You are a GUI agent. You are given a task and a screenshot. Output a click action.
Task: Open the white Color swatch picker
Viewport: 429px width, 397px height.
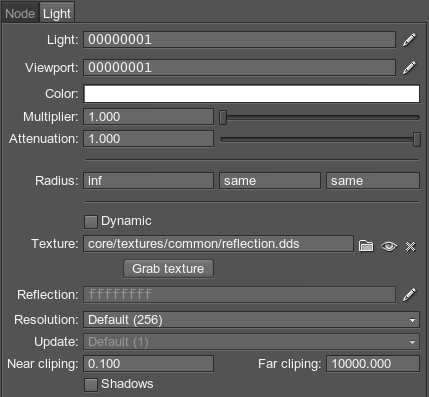pyautogui.click(x=252, y=94)
